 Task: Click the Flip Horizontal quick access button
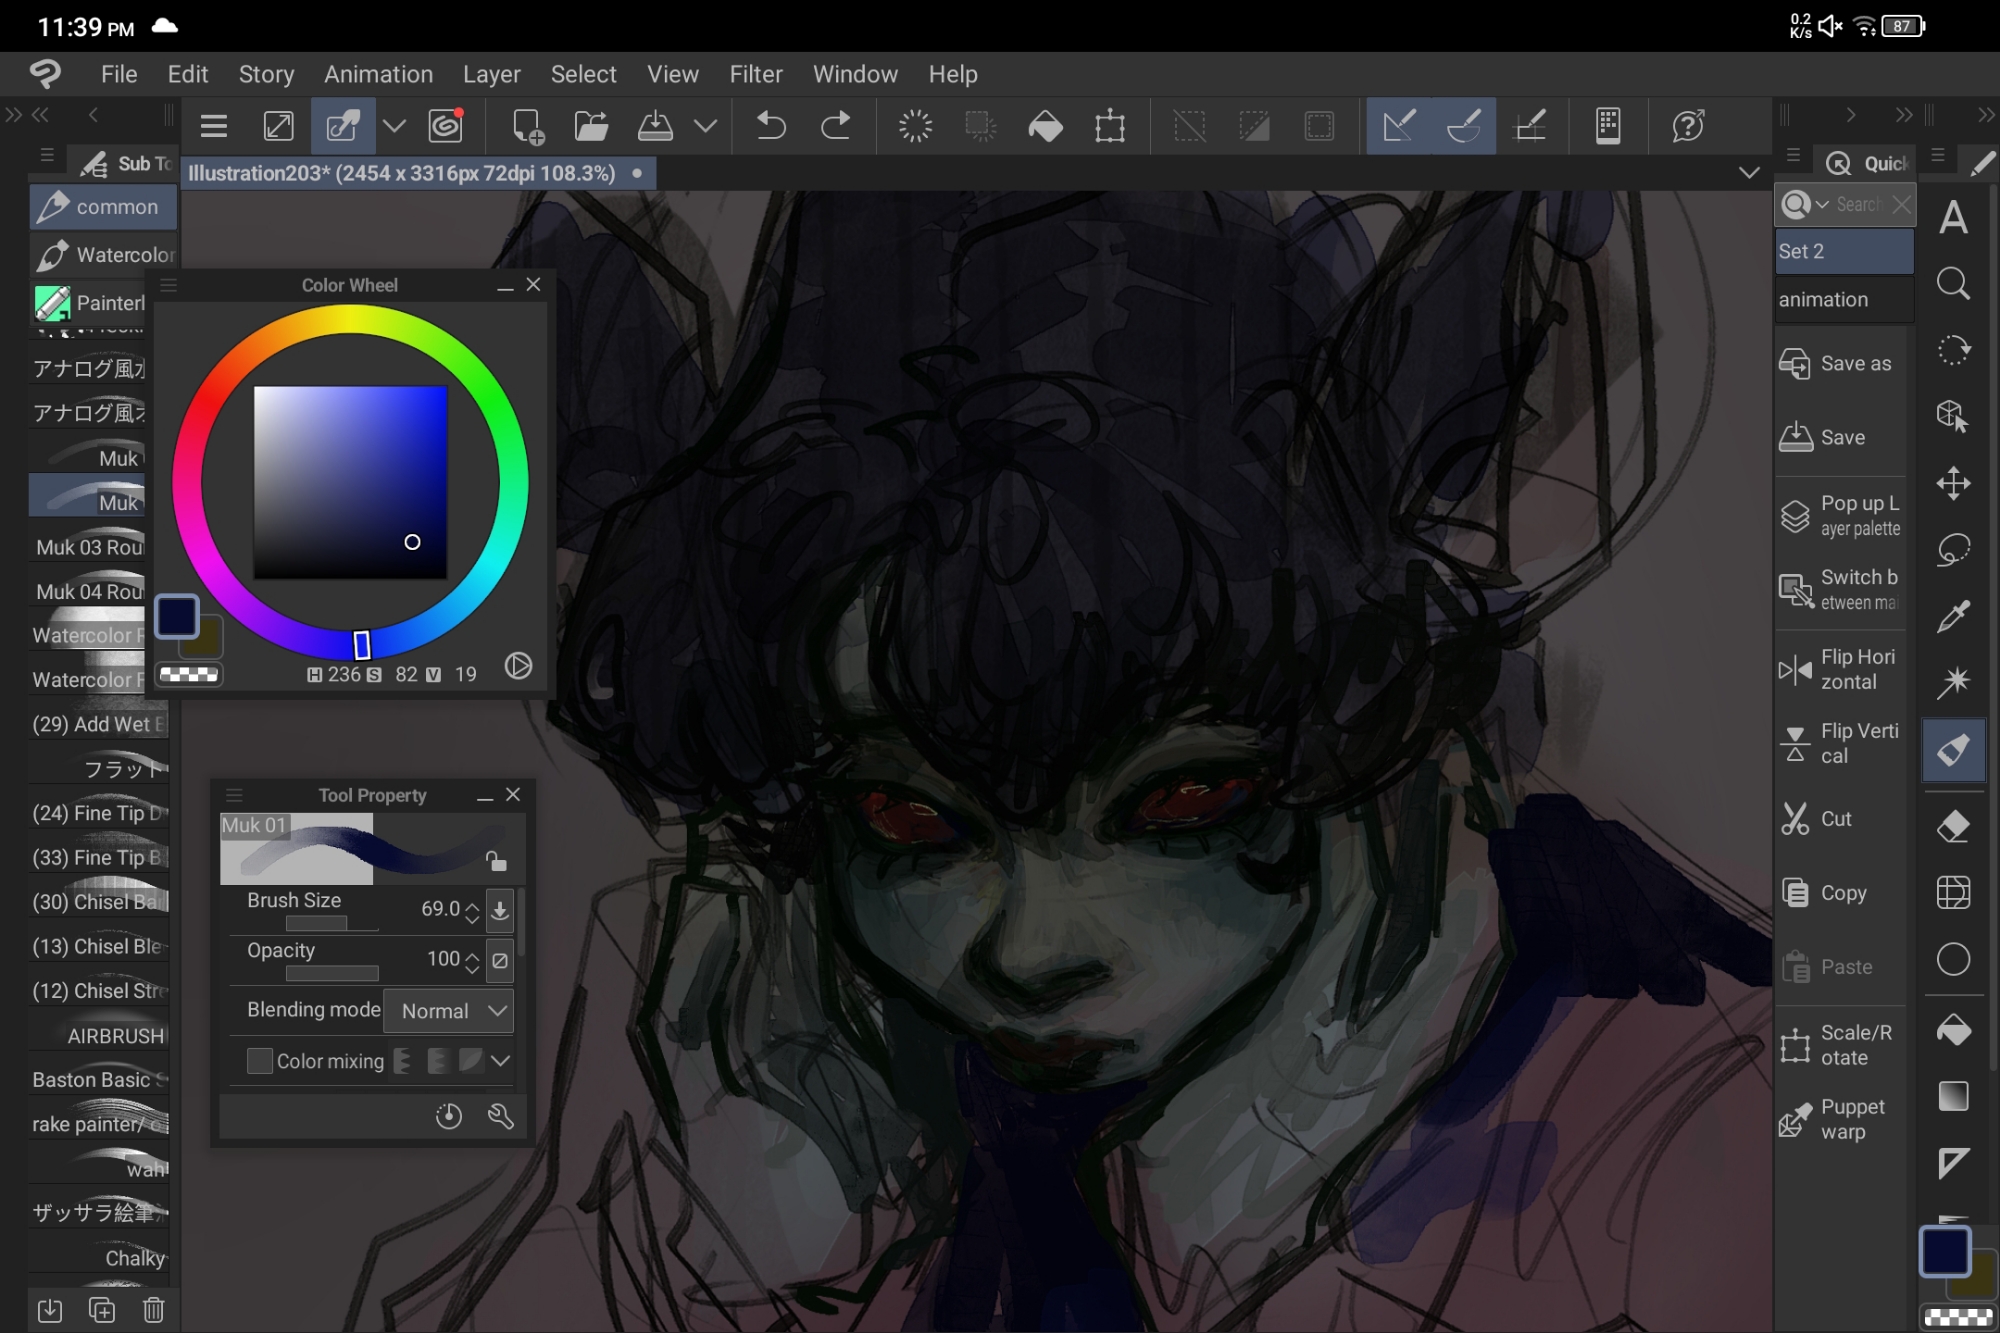pos(1840,669)
